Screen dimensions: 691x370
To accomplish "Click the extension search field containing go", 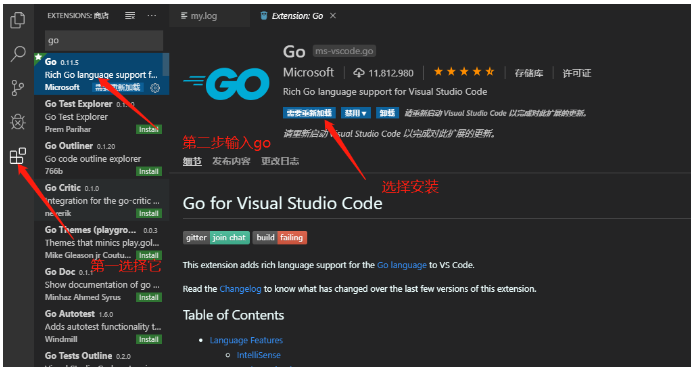I will [104, 41].
